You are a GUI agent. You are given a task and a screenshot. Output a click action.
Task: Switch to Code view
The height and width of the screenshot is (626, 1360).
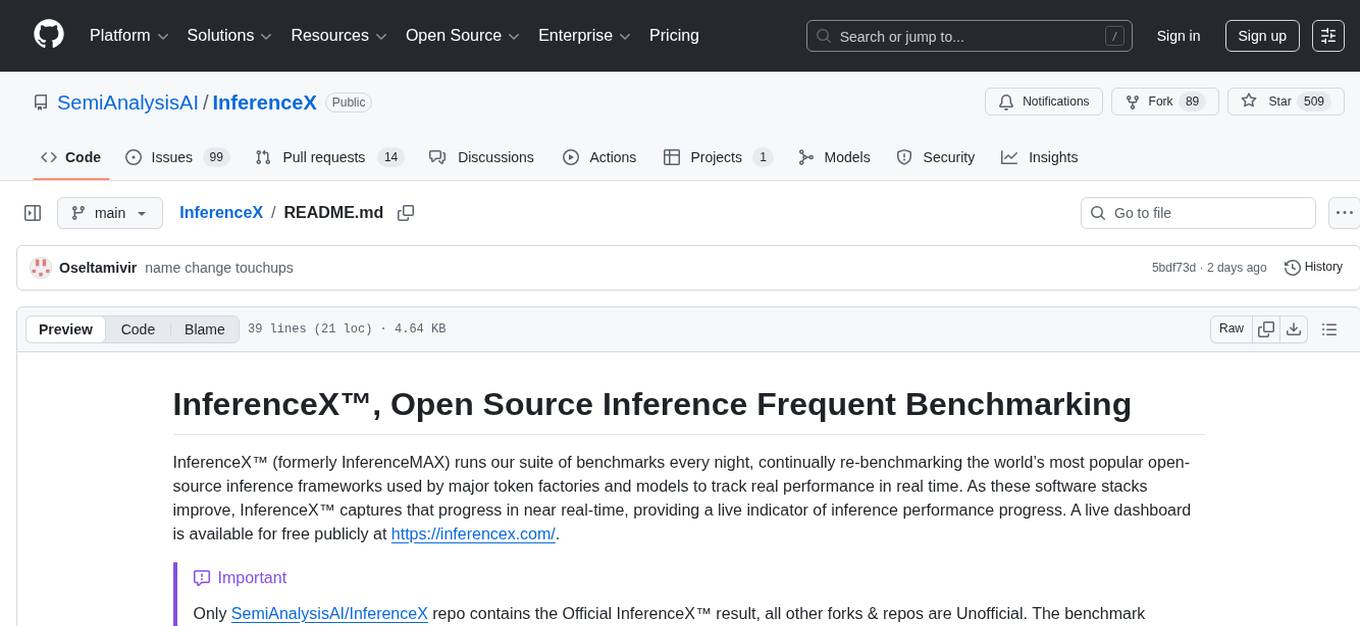click(x=138, y=329)
